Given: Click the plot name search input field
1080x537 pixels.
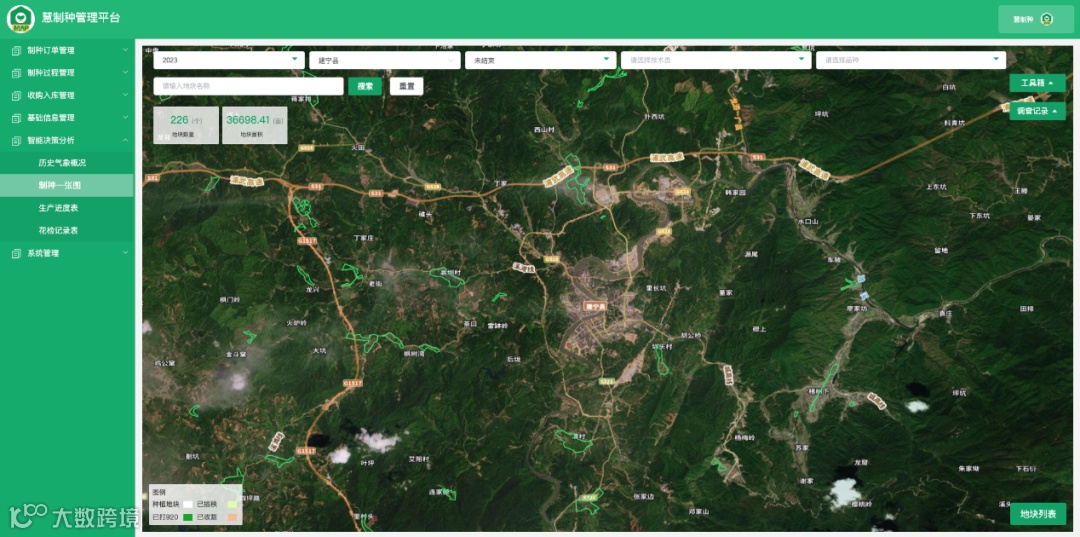Looking at the screenshot, I should click(x=248, y=86).
